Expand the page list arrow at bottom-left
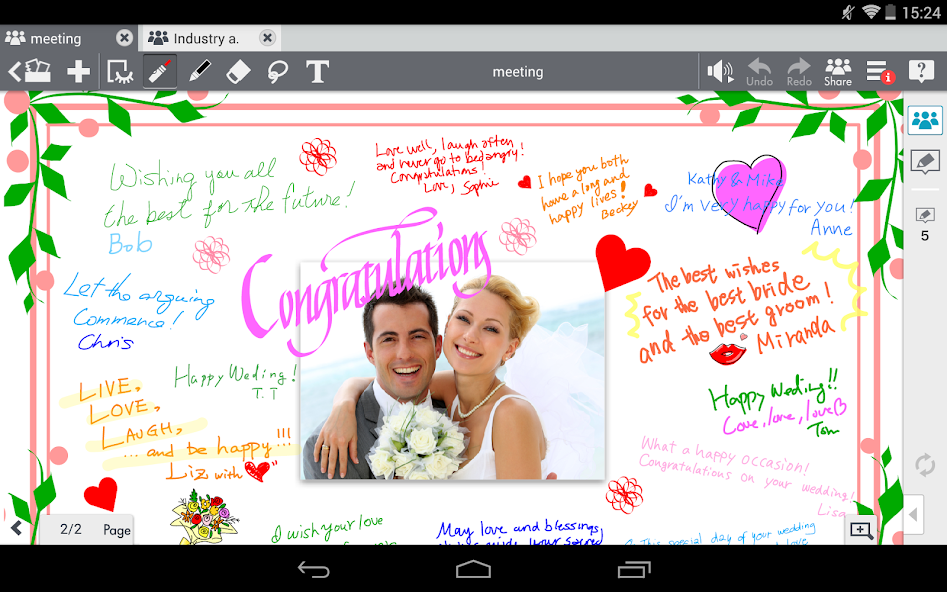This screenshot has width=947, height=592. pyautogui.click(x=16, y=529)
